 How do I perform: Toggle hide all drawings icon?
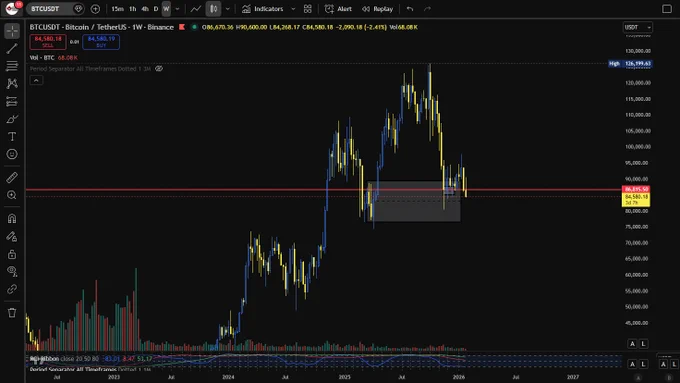coord(12,272)
